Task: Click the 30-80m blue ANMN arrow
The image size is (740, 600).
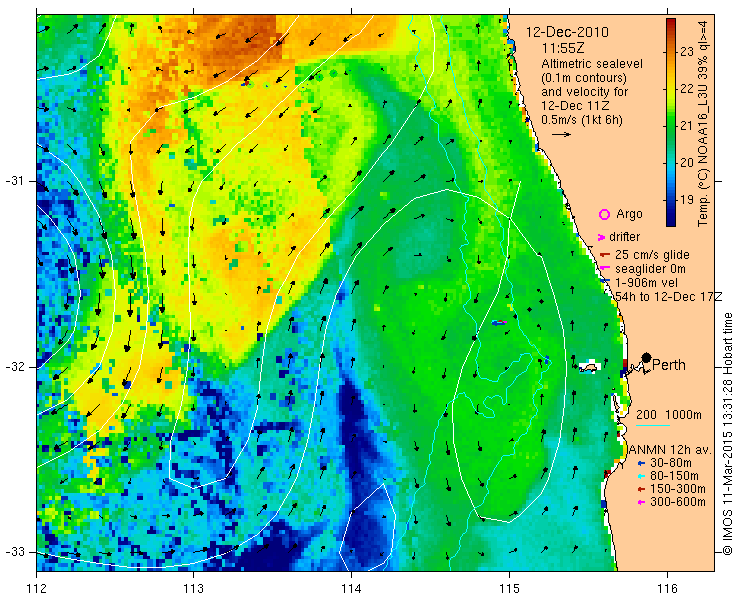Action: click(641, 463)
